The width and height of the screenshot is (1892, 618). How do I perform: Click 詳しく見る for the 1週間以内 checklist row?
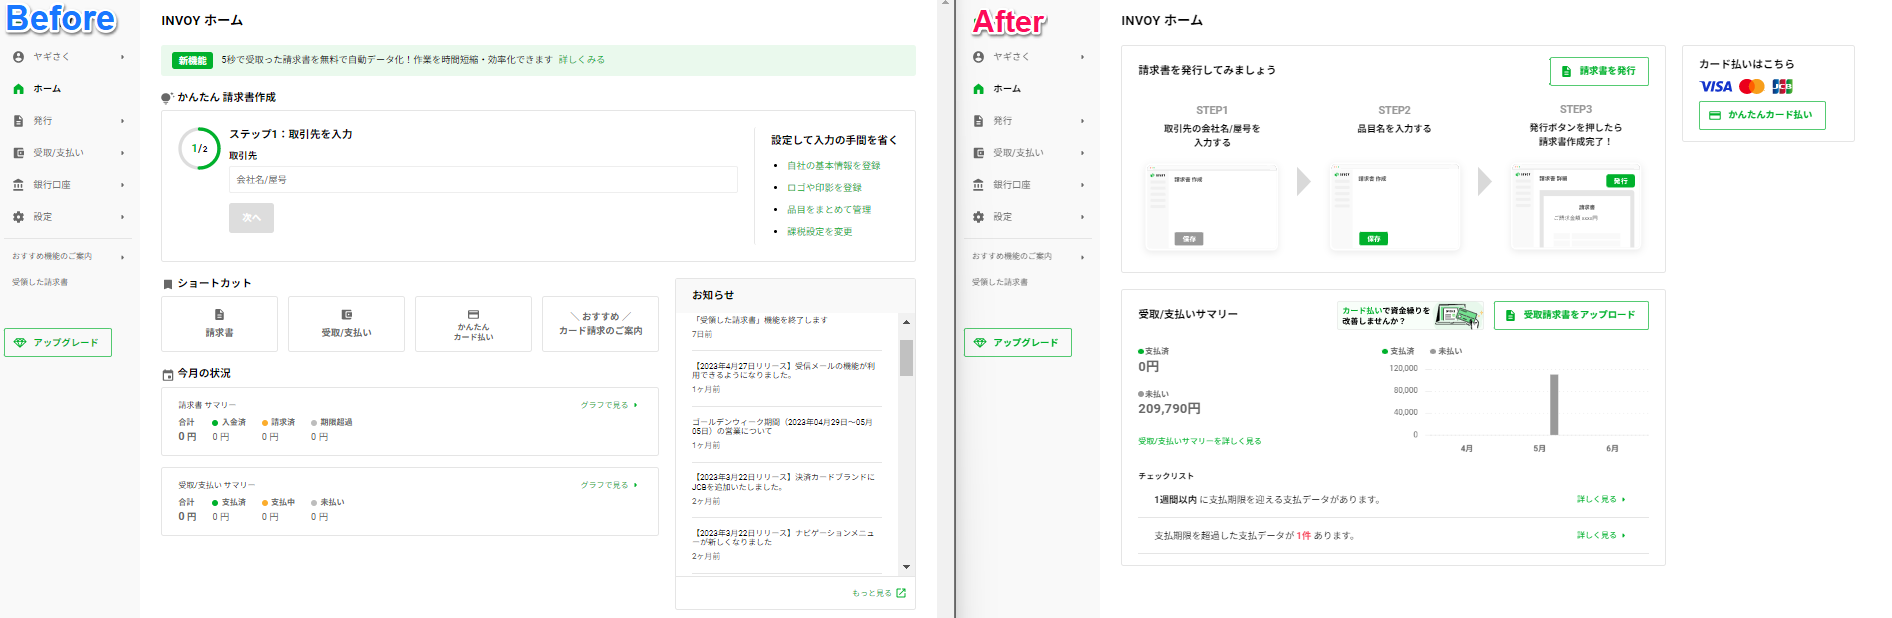pos(1601,499)
